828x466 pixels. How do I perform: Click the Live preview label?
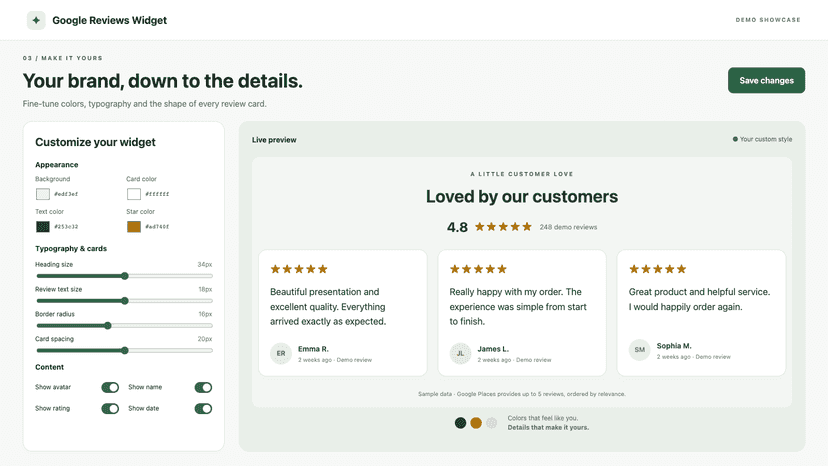pyautogui.click(x=274, y=140)
